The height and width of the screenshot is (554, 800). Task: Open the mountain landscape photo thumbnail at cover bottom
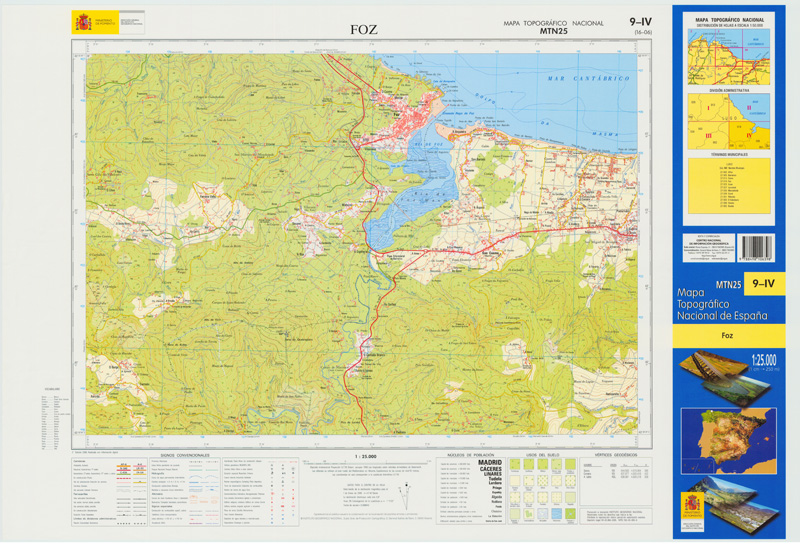click(x=735, y=505)
